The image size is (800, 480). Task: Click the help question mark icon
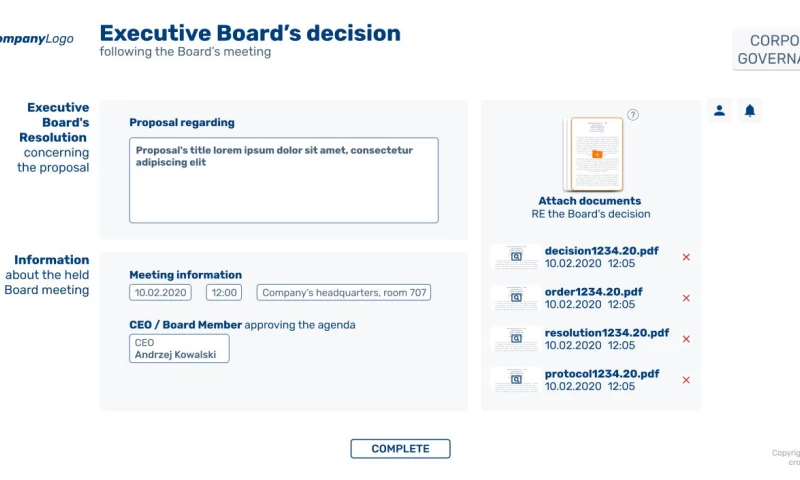(633, 115)
